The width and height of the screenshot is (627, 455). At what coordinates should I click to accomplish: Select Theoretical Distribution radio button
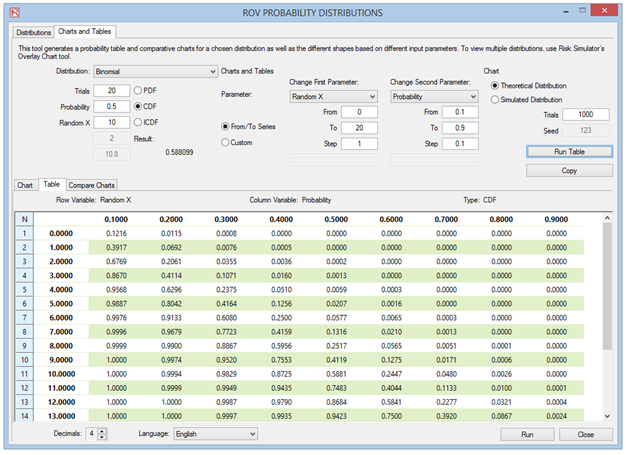[529, 86]
